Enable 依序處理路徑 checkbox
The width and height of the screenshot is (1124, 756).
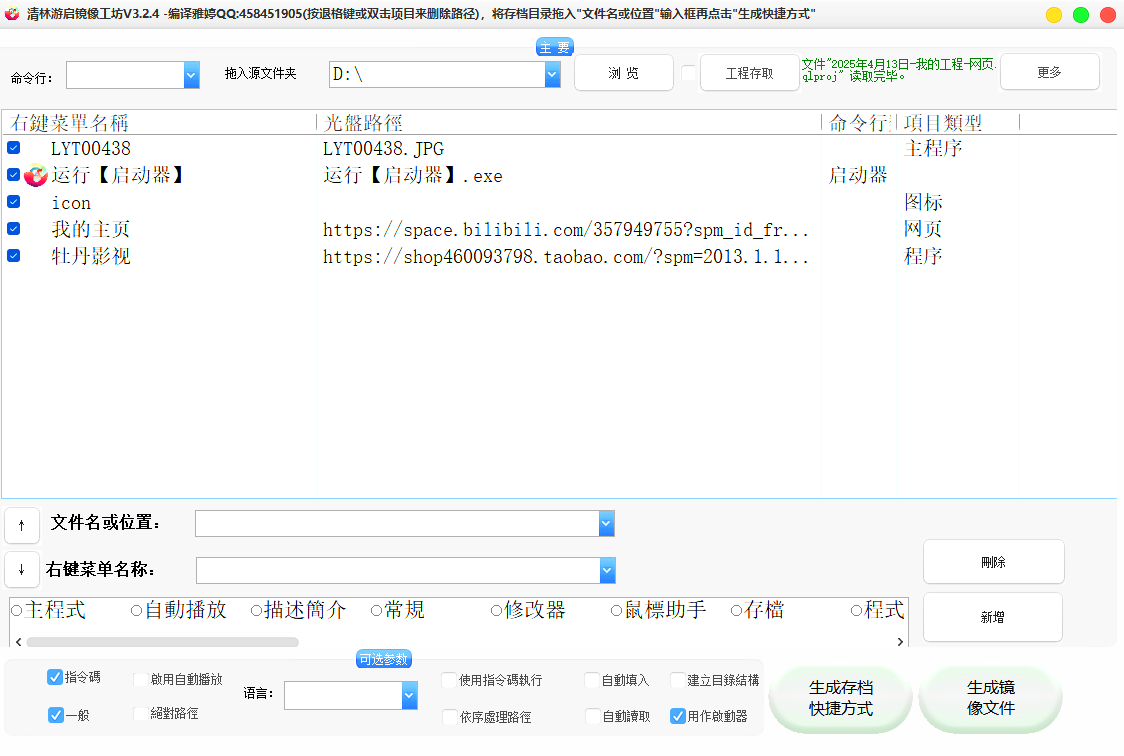[x=449, y=717]
